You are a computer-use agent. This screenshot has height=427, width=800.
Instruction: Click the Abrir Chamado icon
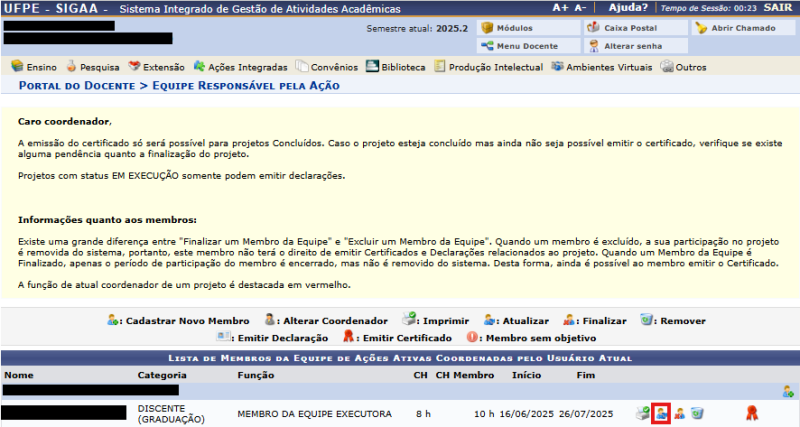(x=701, y=28)
